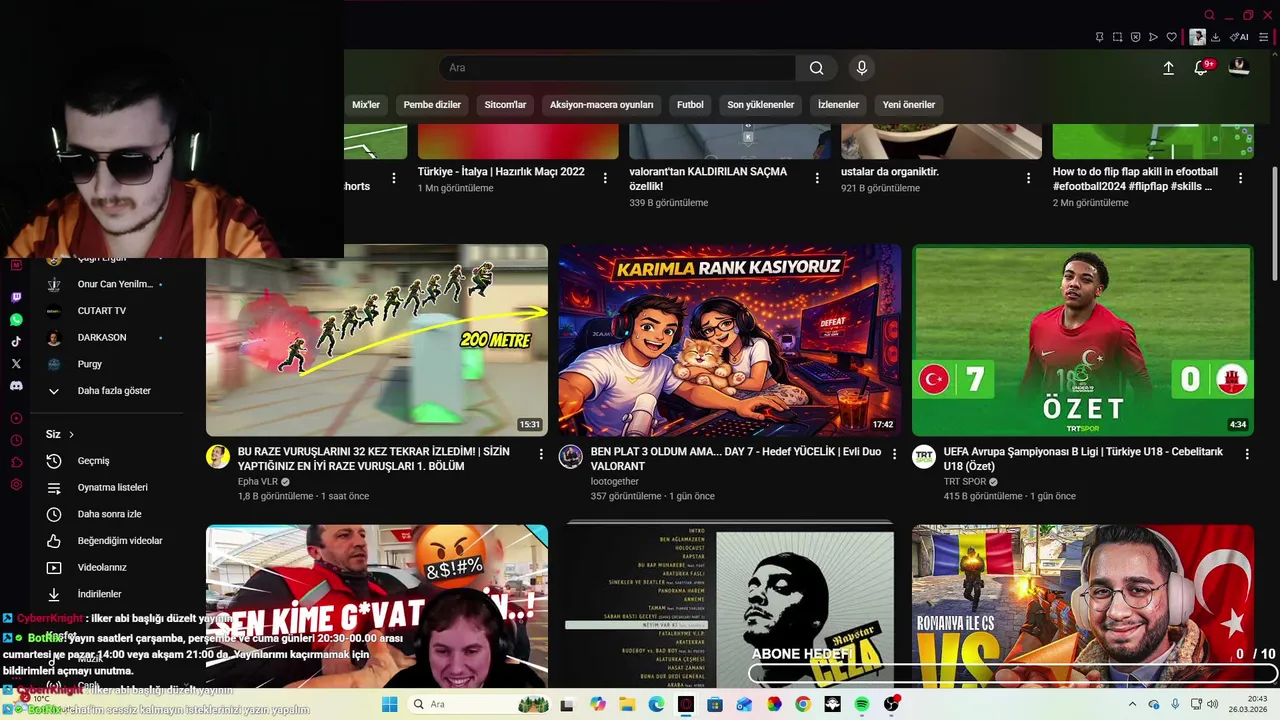The width and height of the screenshot is (1280, 720).
Task: Open WhatsApp from the browser sidebar
Action: point(16,320)
